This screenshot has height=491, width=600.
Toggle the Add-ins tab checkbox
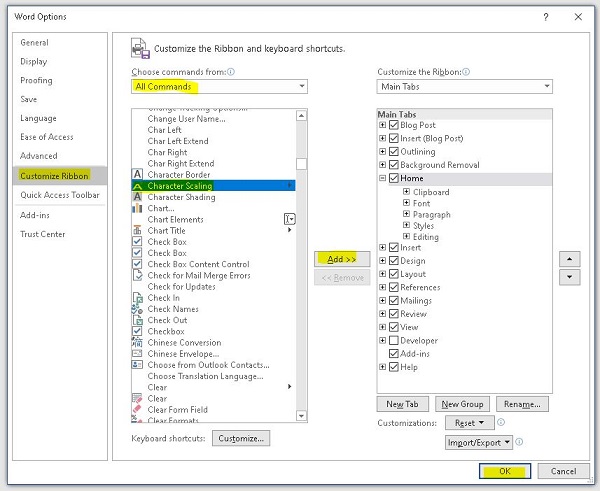[394, 354]
